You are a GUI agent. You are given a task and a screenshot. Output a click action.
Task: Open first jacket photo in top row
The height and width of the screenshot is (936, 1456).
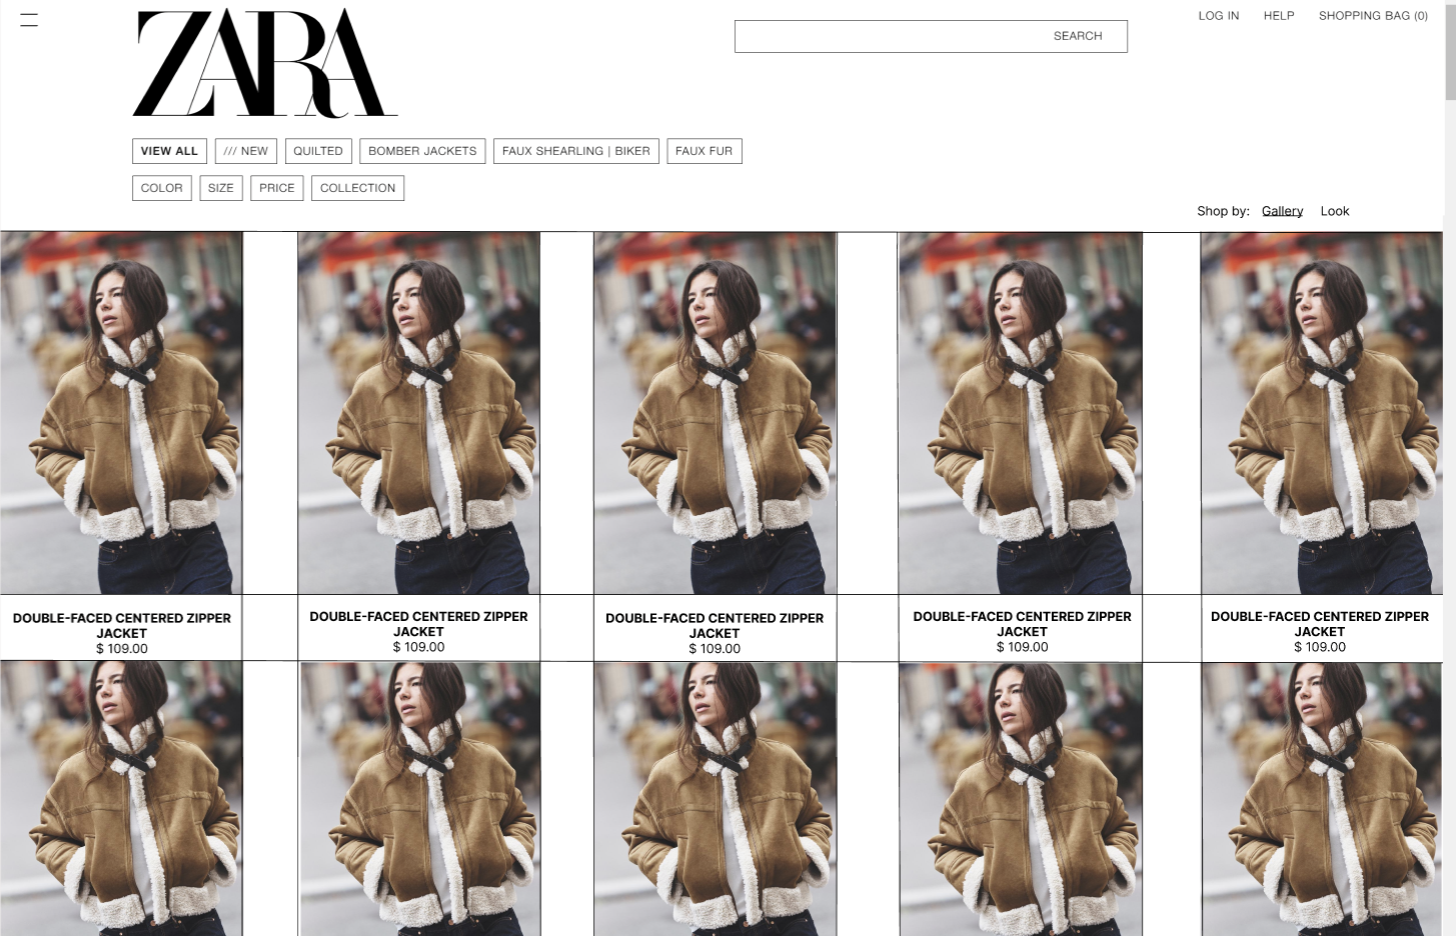point(121,413)
